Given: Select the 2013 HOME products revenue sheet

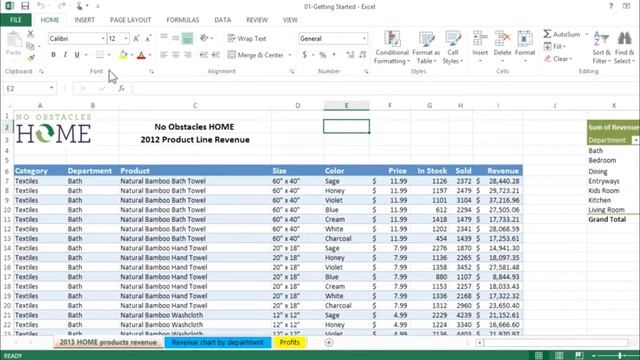Looking at the screenshot, I should click(108, 342).
